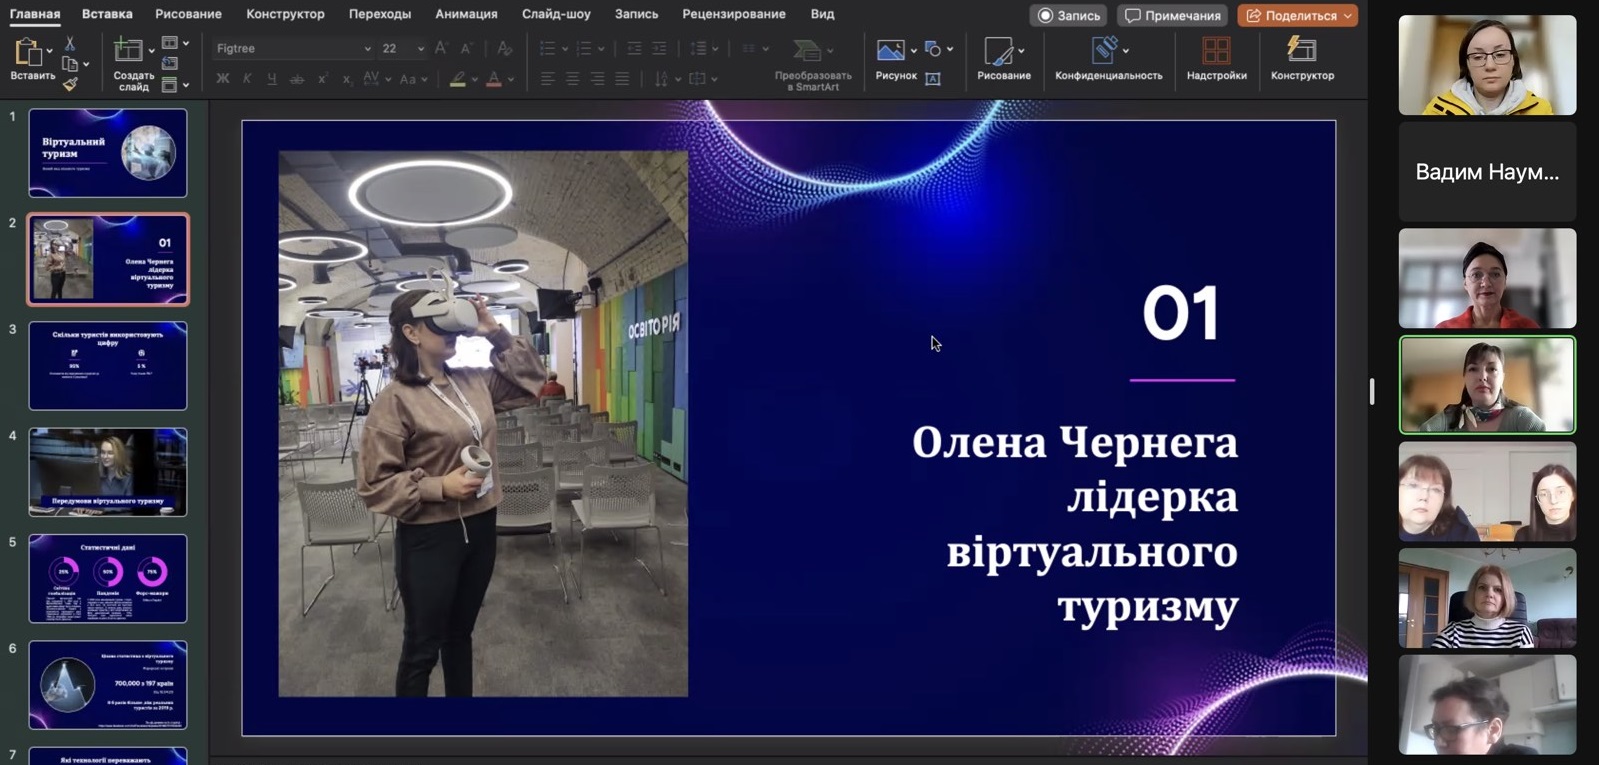The height and width of the screenshot is (765, 1599).
Task: Click subscript x₂ icon
Action: (346, 79)
